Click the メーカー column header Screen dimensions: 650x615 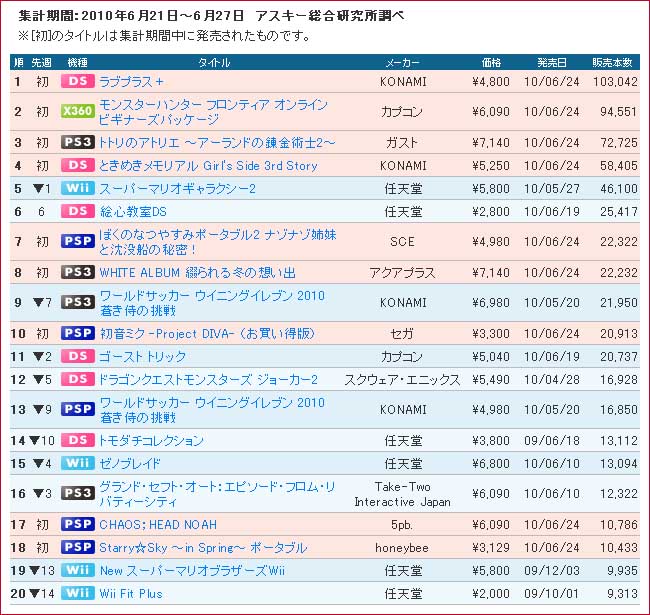402,62
